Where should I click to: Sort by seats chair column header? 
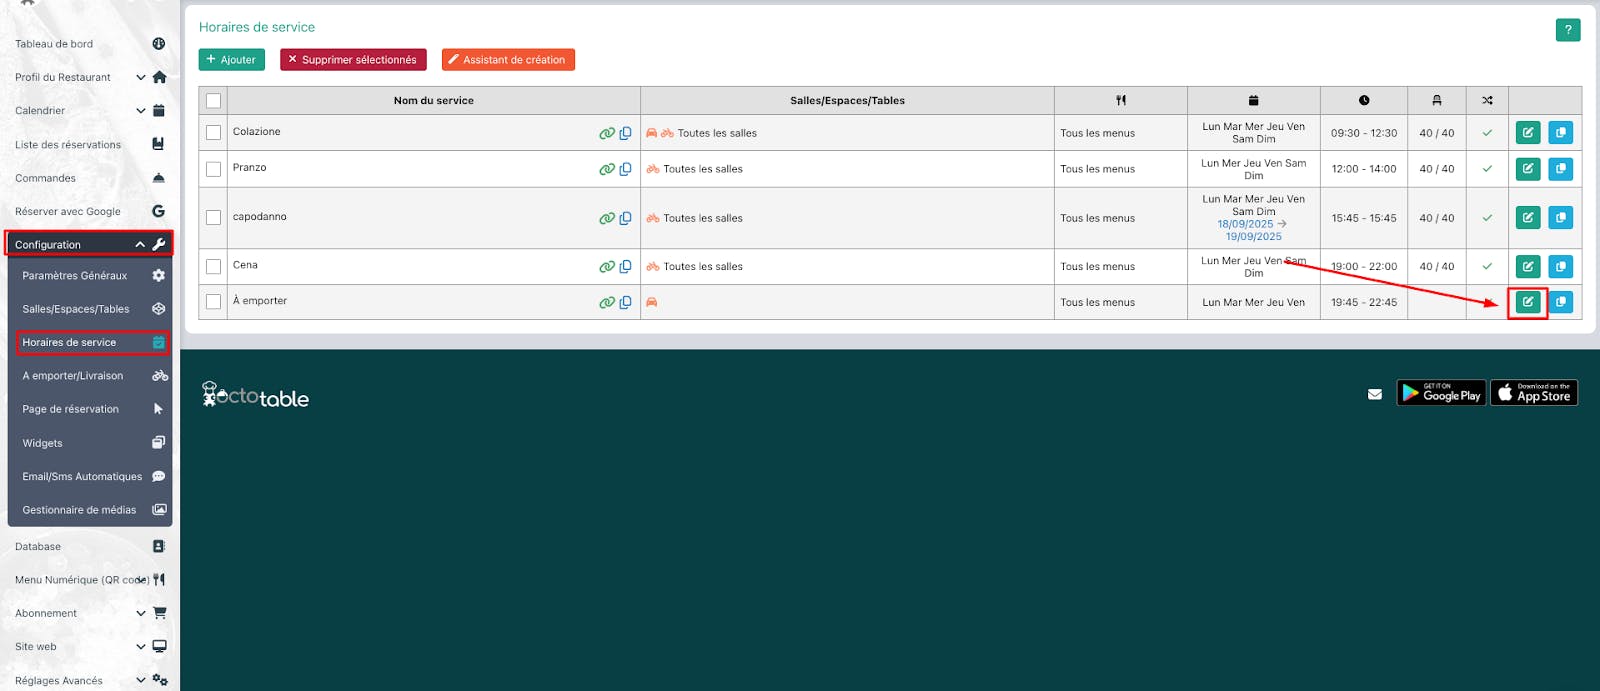click(x=1437, y=100)
